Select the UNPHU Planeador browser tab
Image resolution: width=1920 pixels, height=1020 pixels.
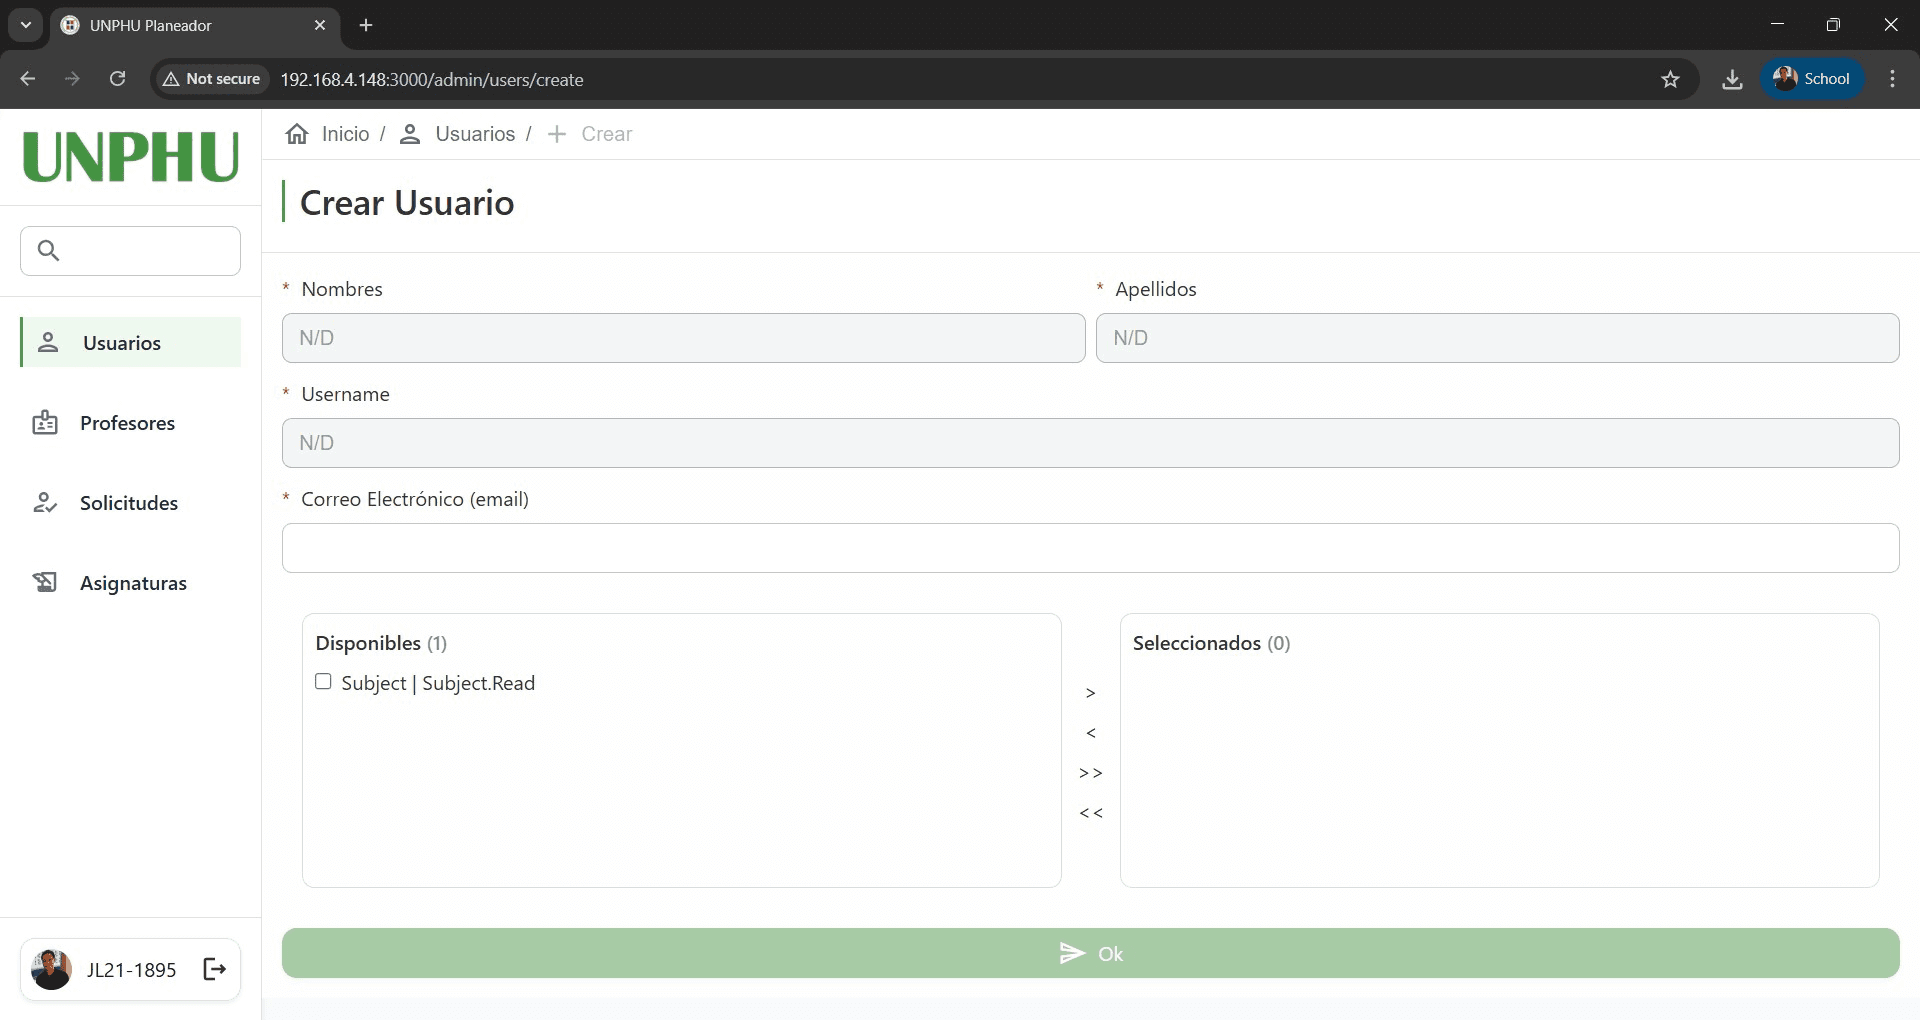click(x=195, y=25)
